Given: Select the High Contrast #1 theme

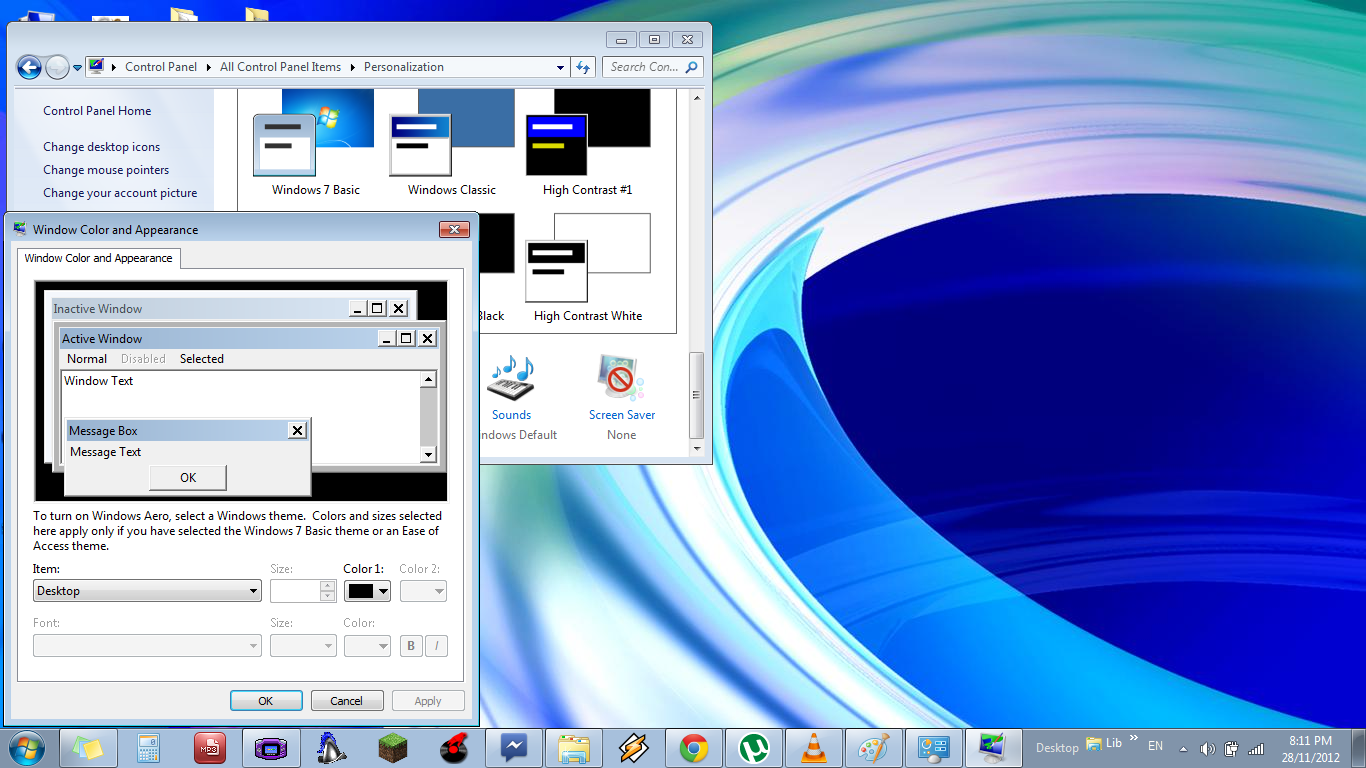Looking at the screenshot, I should tap(588, 143).
